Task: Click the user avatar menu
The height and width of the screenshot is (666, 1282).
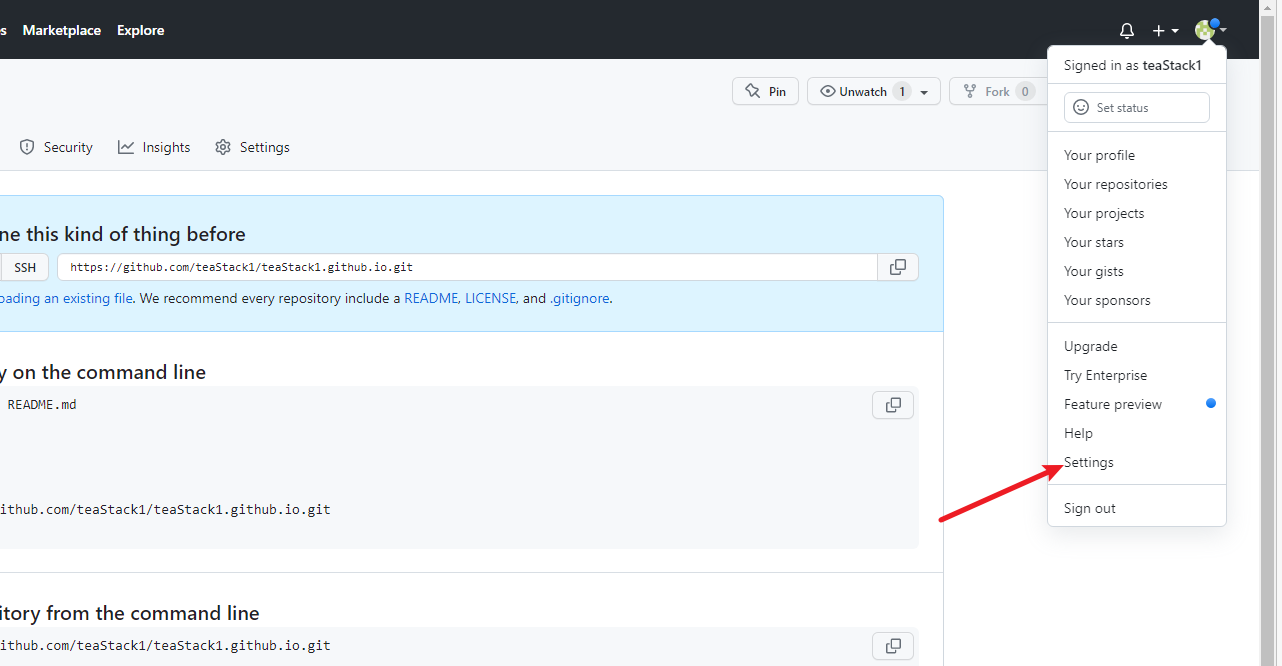Action: pos(1210,30)
